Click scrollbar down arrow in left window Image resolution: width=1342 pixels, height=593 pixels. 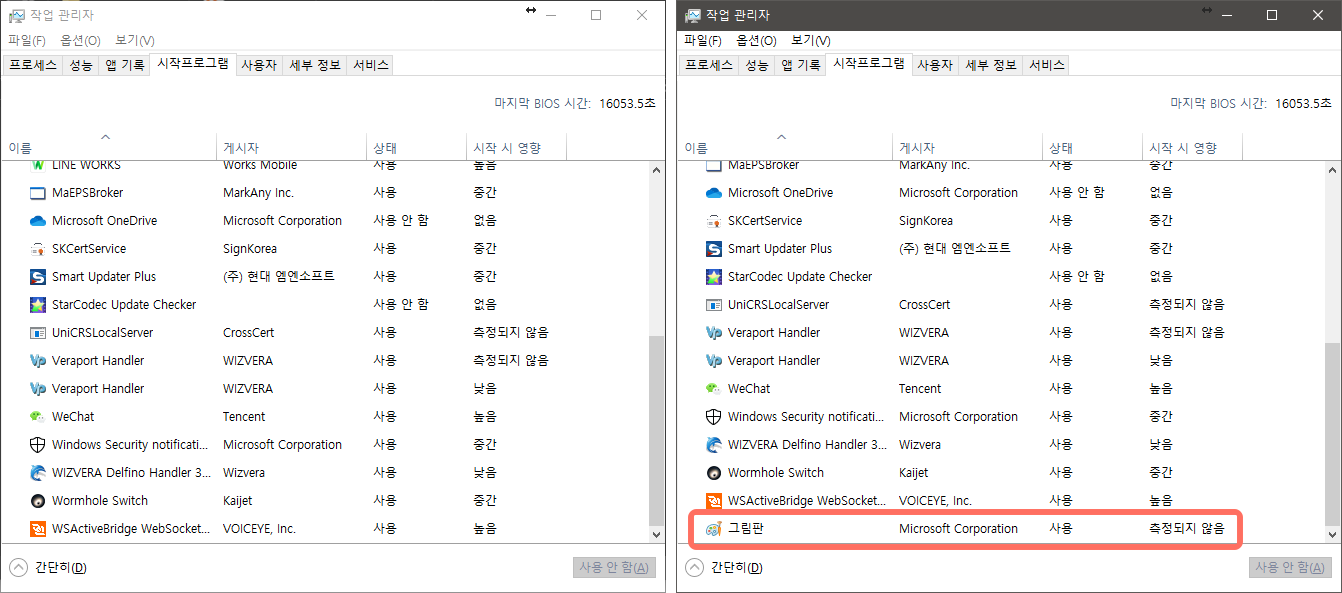tap(657, 536)
